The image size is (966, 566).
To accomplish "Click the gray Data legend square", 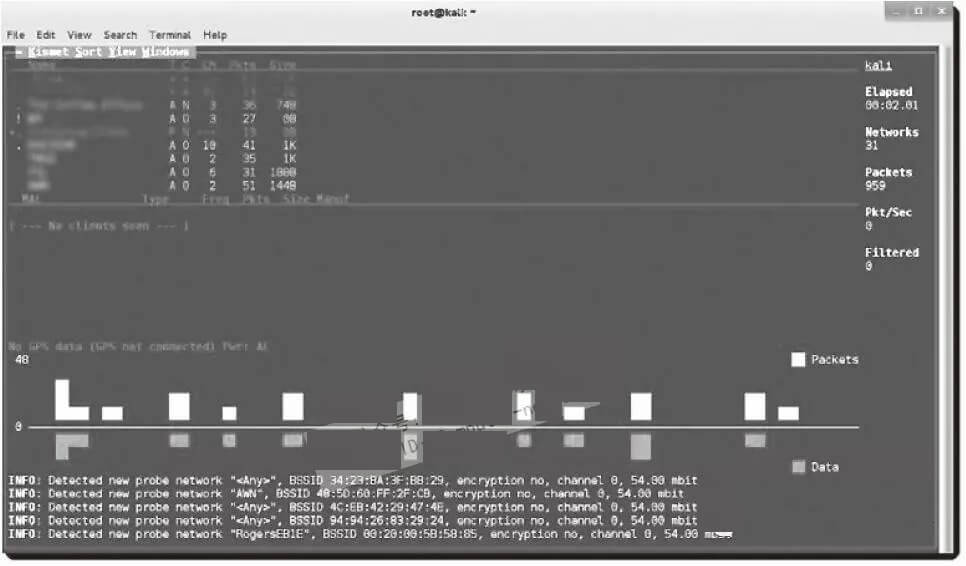I will pyautogui.click(x=798, y=467).
